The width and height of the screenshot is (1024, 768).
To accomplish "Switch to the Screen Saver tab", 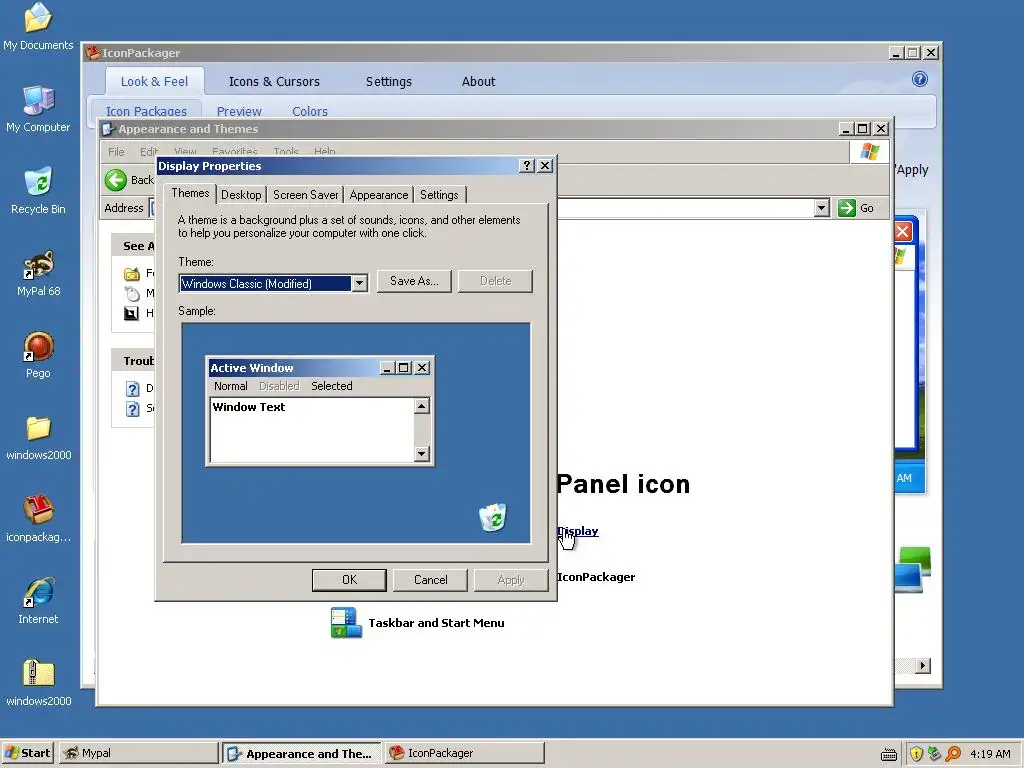I will click(306, 195).
